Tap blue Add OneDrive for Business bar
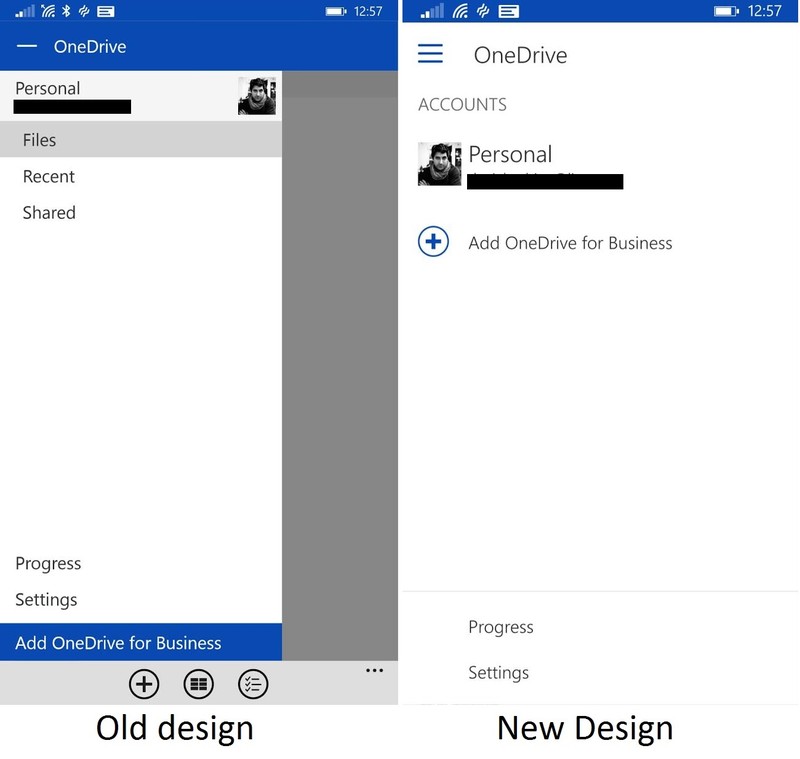 coord(141,642)
